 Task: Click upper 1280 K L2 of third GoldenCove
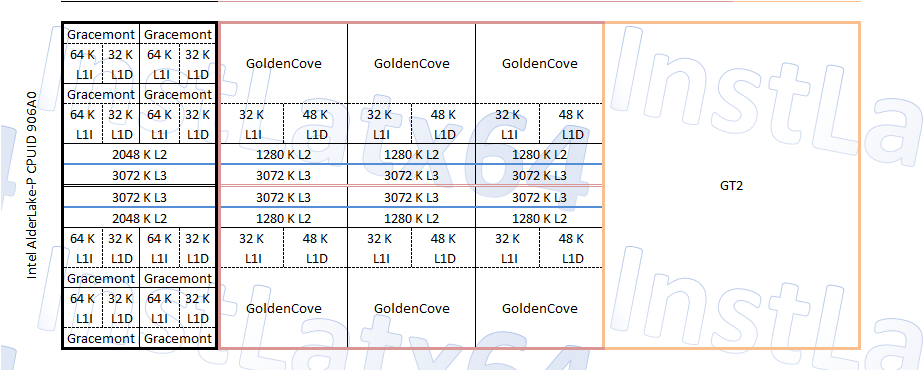tap(540, 154)
